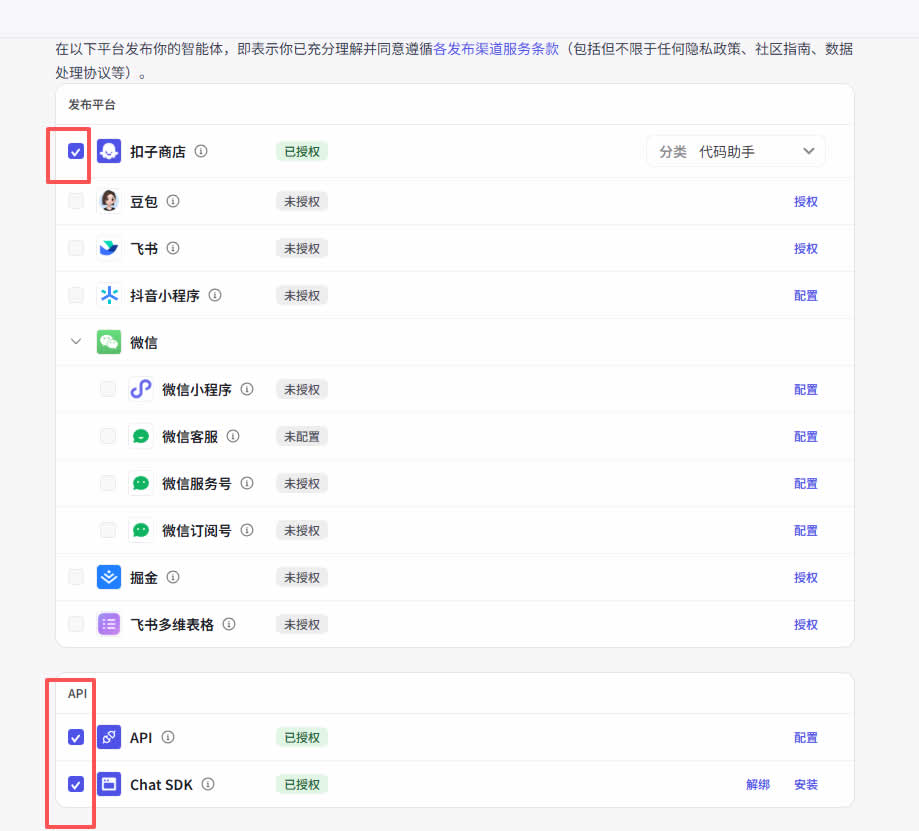
Task: Click the 扣子商店 platform icon
Action: coord(109,152)
